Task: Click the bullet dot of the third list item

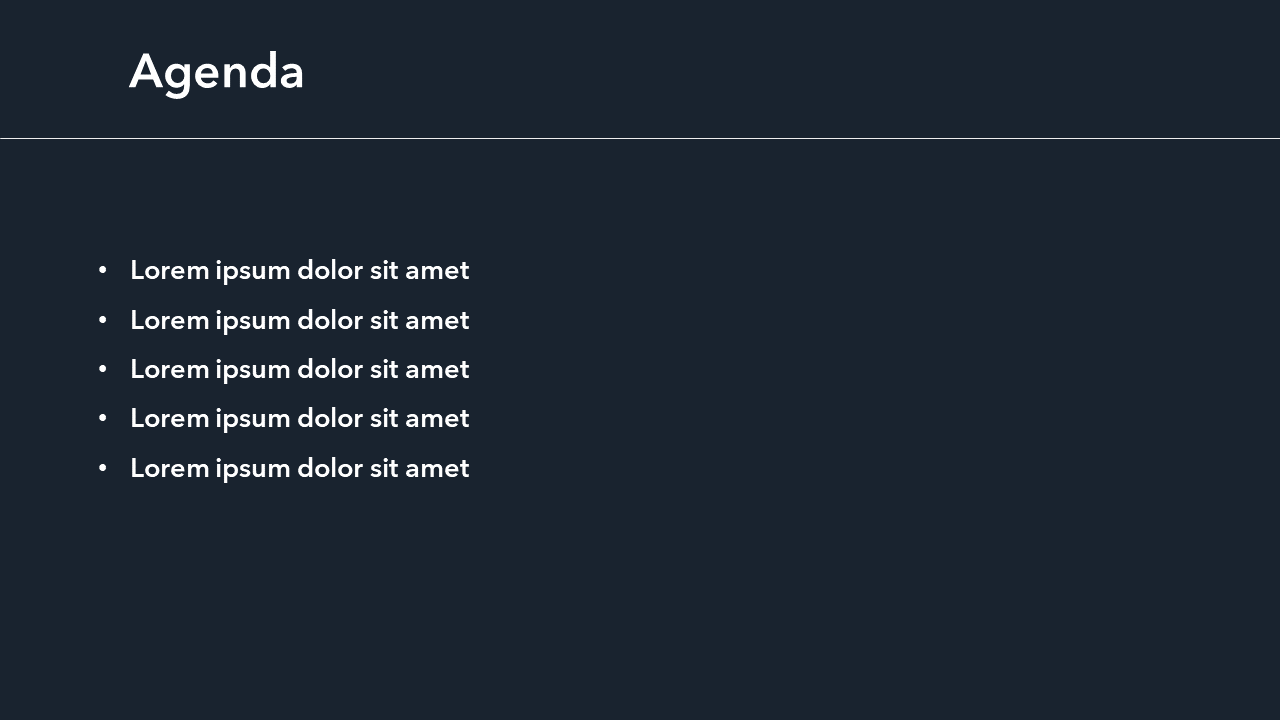Action: pyautogui.click(x=102, y=369)
